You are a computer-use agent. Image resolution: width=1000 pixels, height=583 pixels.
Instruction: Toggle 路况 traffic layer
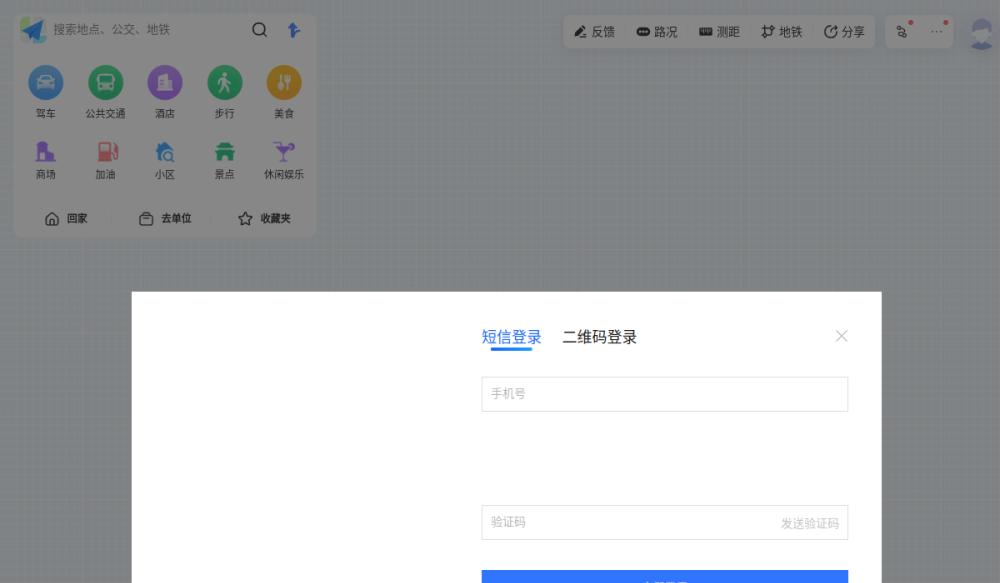point(657,32)
